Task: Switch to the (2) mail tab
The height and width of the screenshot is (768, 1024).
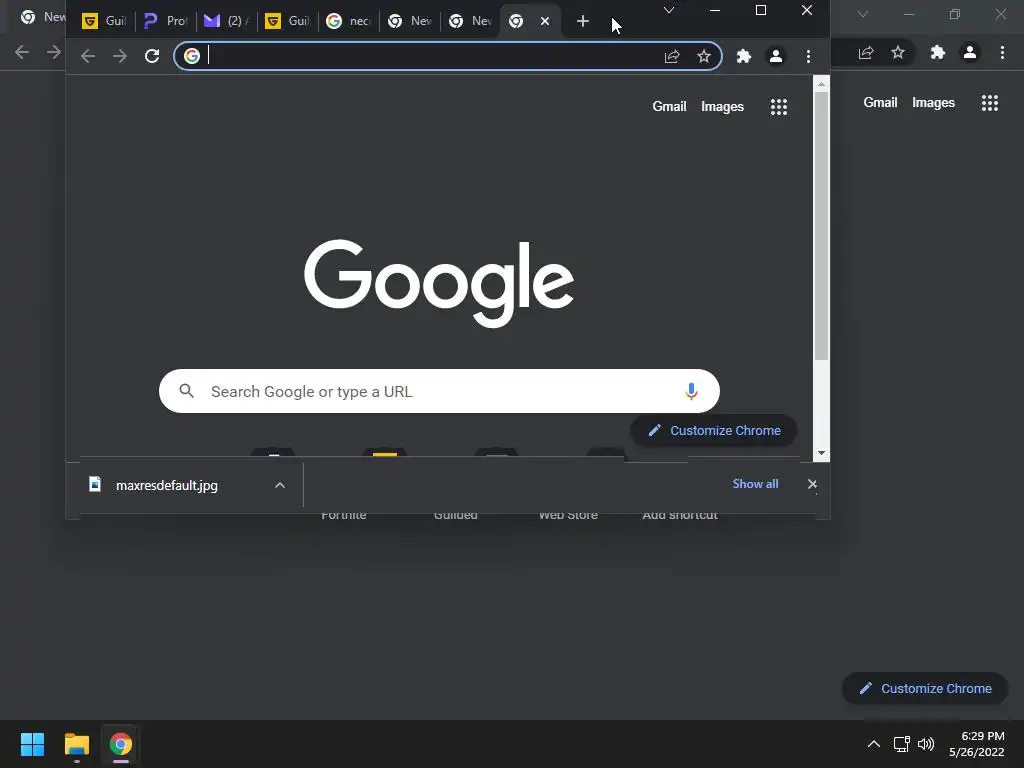Action: [226, 22]
